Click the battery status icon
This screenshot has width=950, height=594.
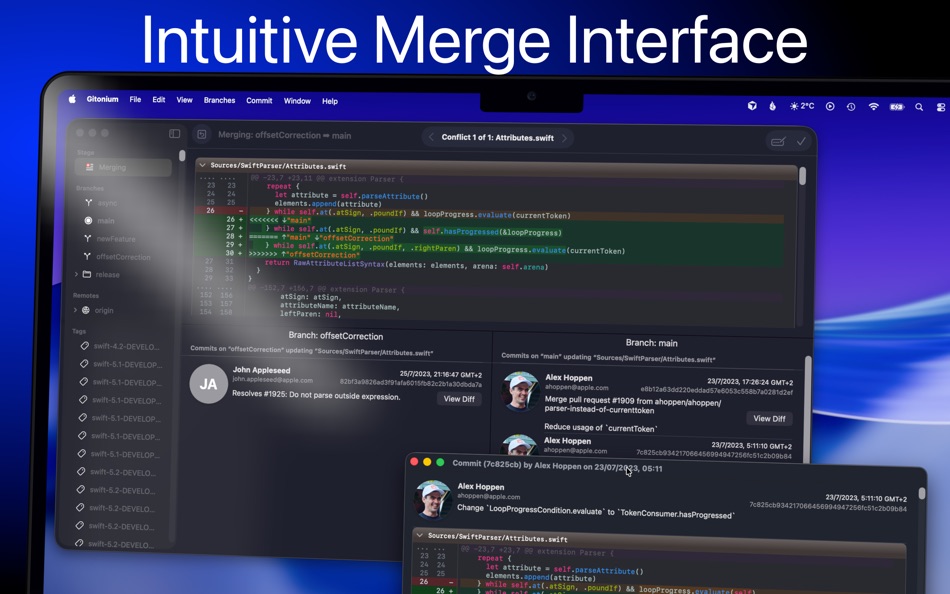pos(896,107)
